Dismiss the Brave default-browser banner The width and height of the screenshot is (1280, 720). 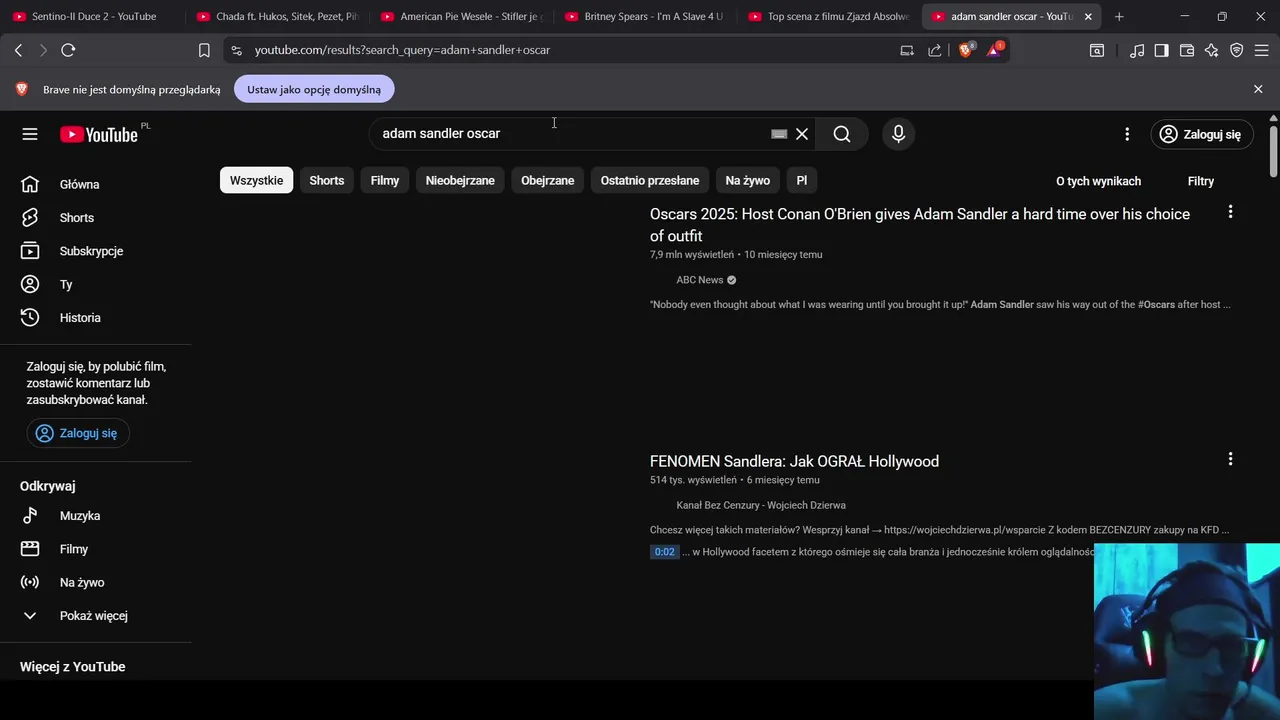click(1258, 89)
